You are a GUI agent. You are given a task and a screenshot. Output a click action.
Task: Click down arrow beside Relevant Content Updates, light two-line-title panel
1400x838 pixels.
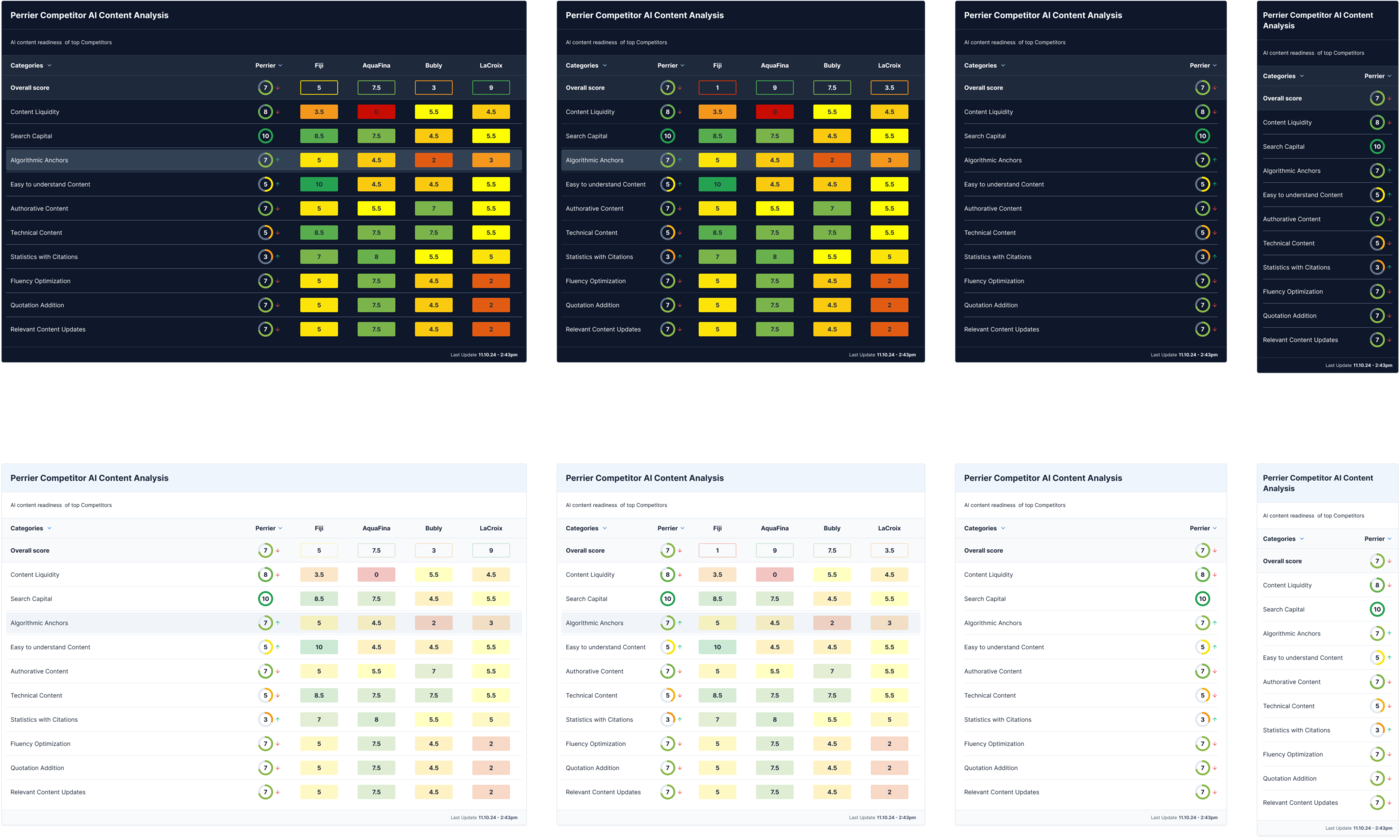[x=1389, y=803]
